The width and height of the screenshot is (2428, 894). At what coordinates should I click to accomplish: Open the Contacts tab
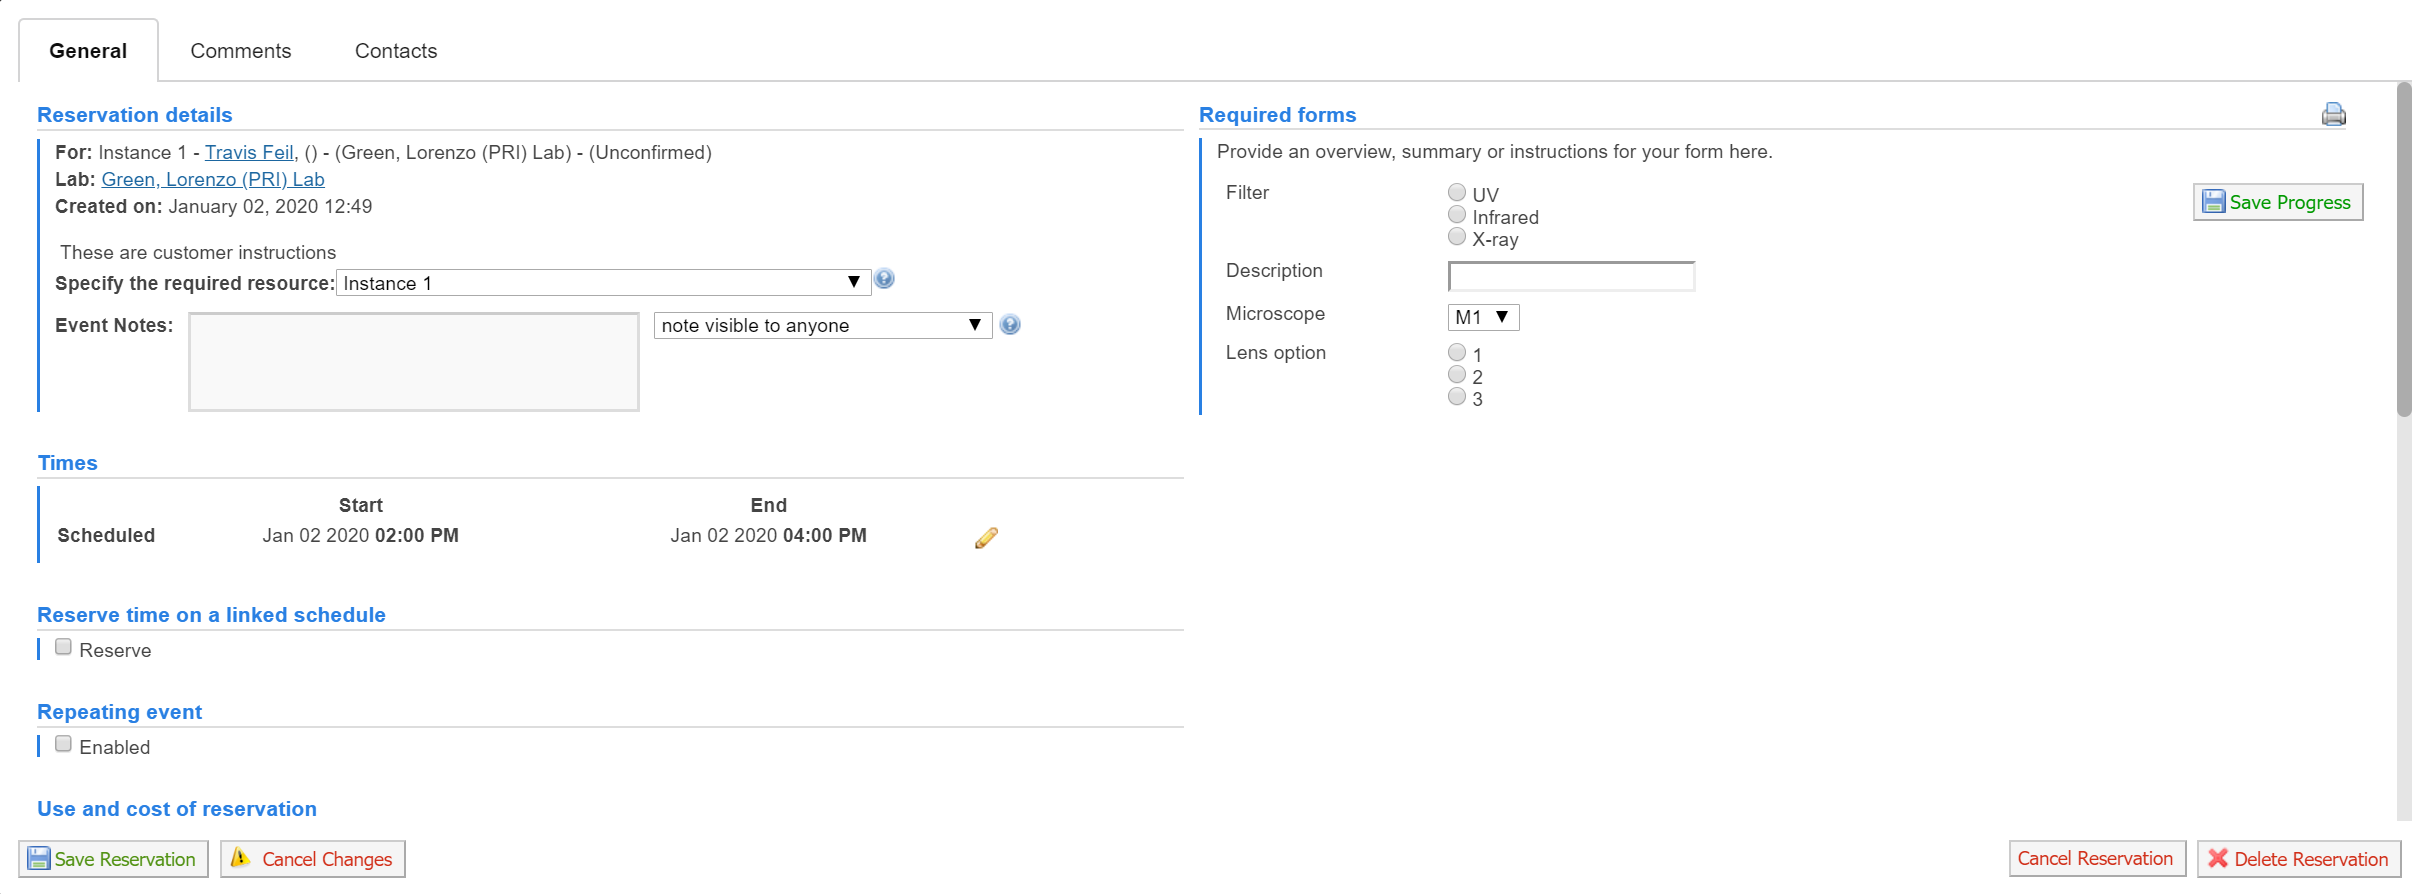pos(396,51)
